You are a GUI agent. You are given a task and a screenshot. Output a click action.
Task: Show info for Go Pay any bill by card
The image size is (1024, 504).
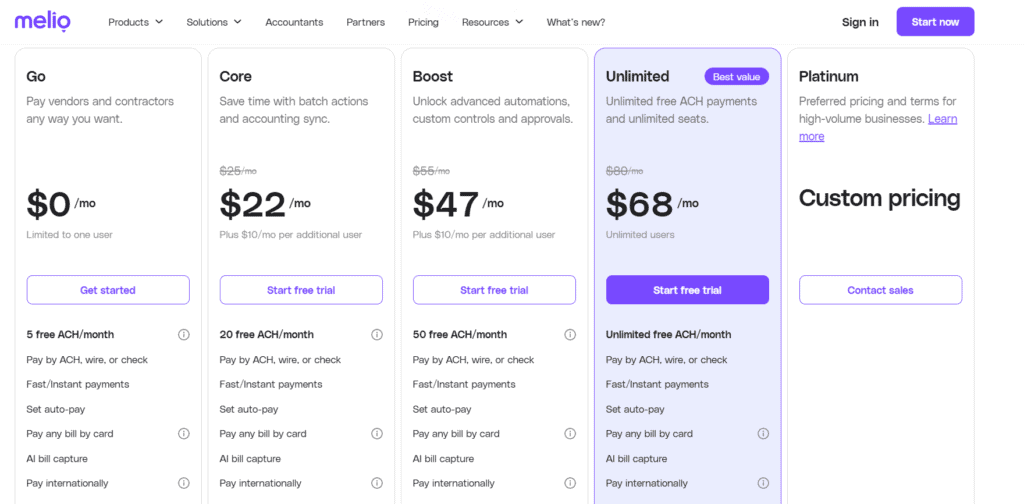(x=184, y=433)
